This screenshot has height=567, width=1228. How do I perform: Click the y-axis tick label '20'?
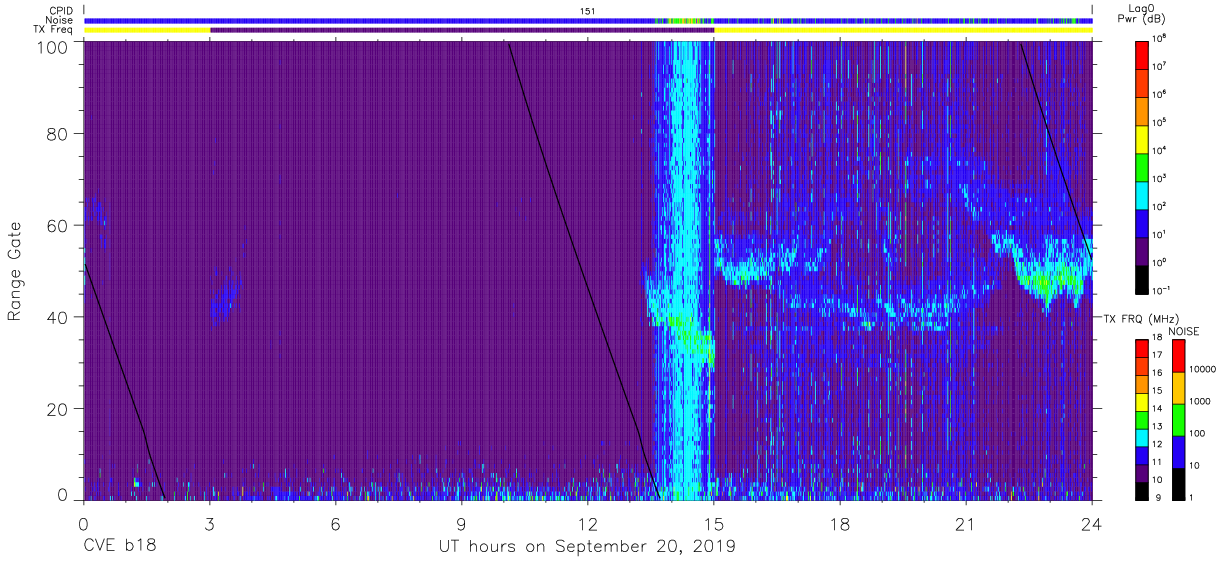[x=56, y=409]
